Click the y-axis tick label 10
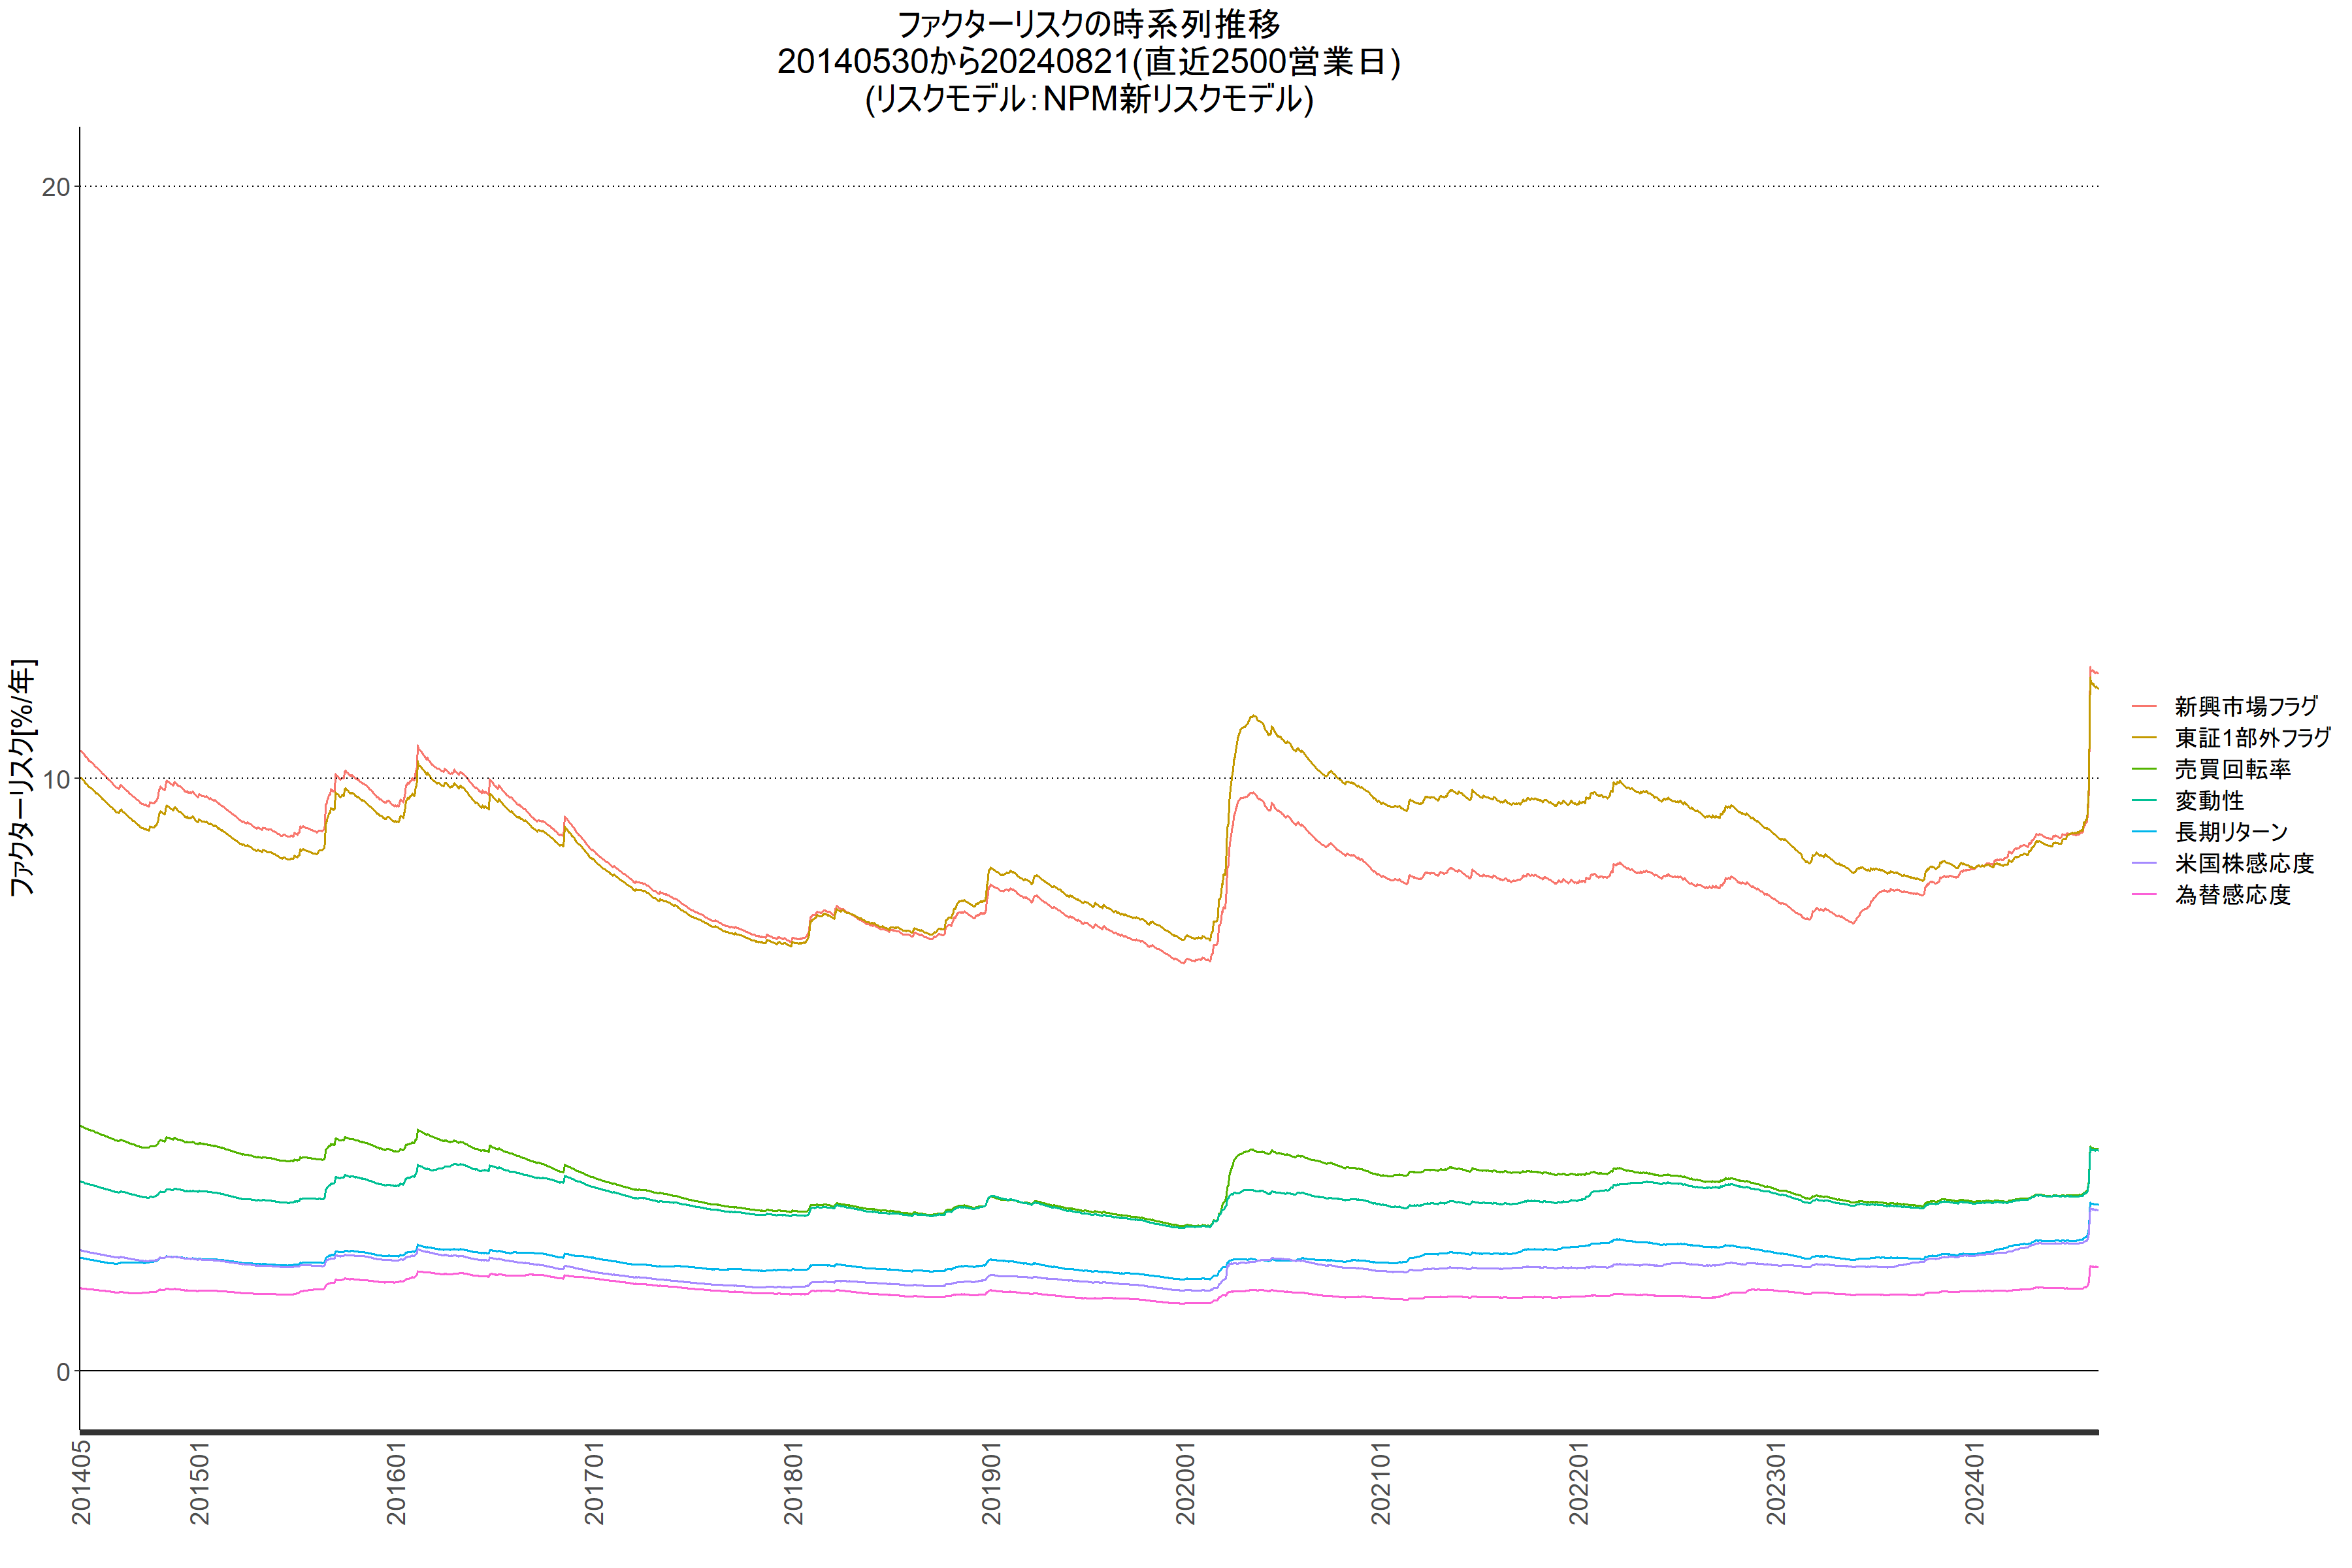This screenshot has height=1568, width=2352. pos(56,779)
